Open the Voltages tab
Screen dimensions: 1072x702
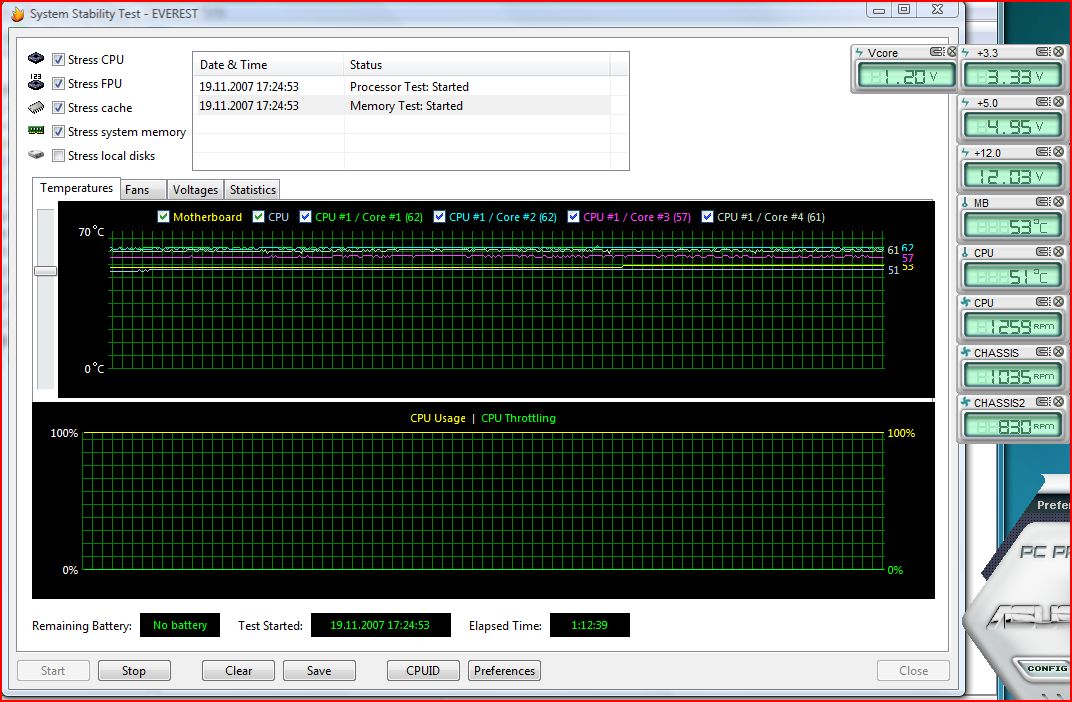pyautogui.click(x=195, y=190)
